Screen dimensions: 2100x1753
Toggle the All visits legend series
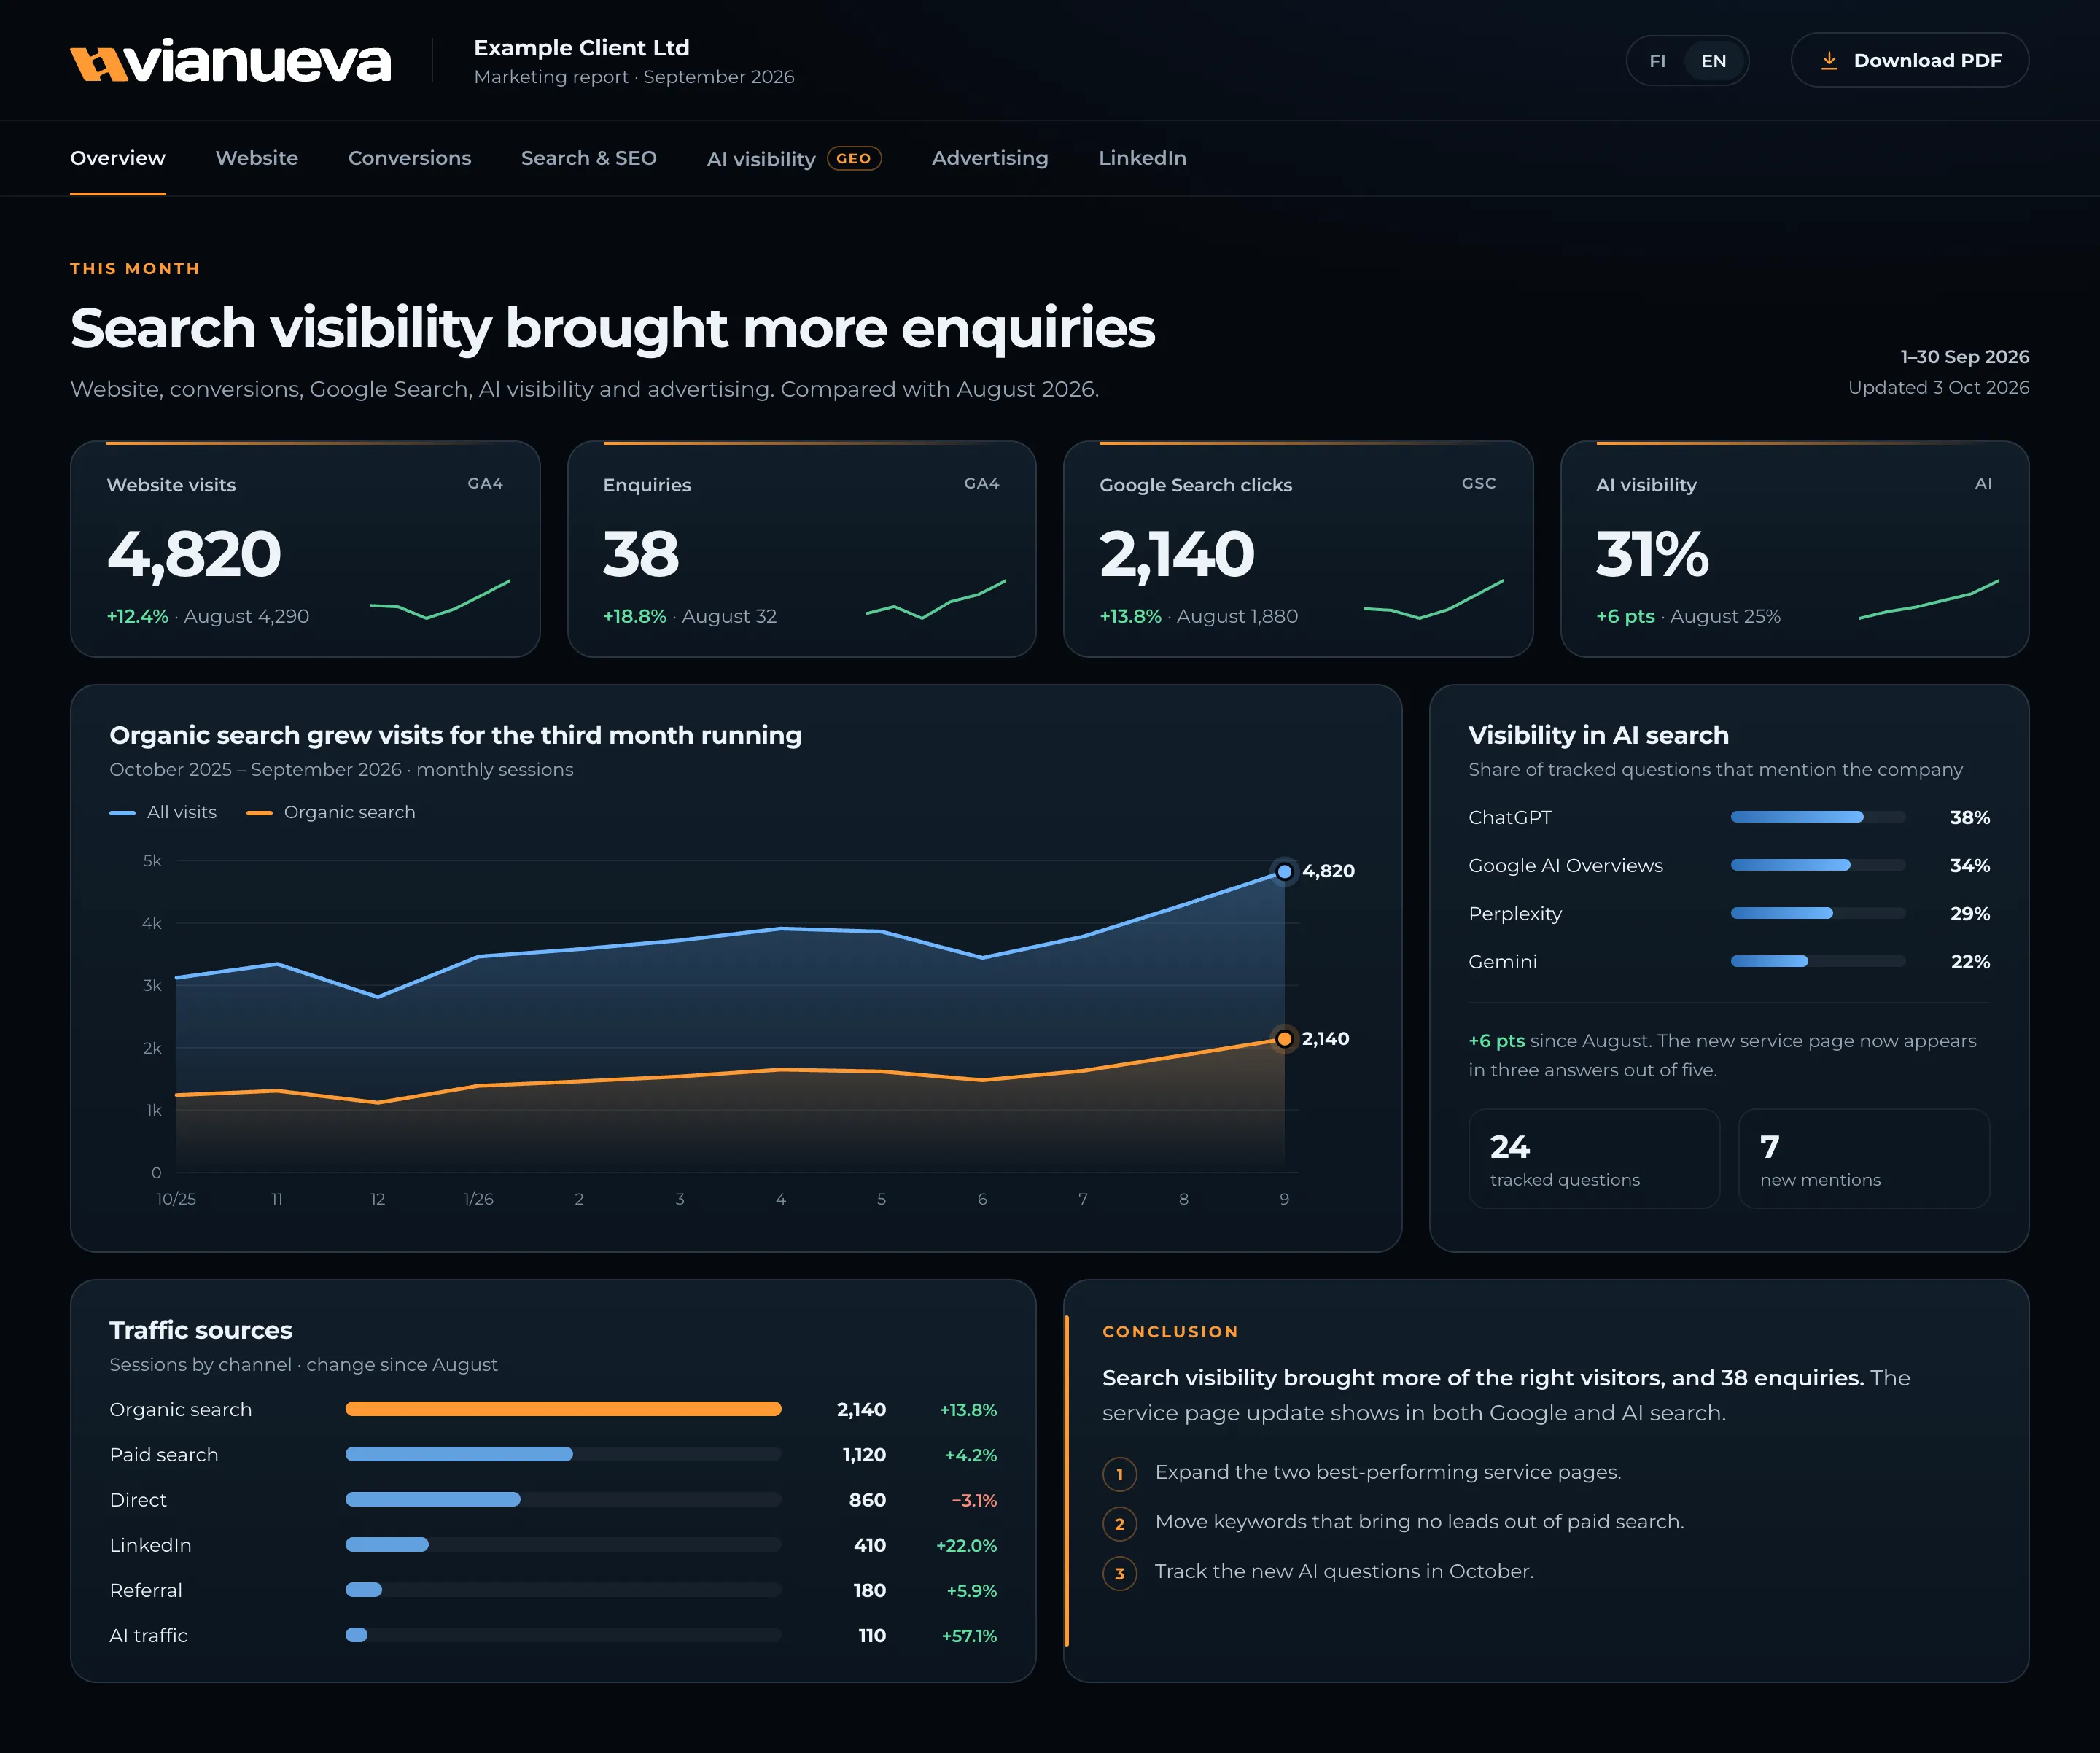click(x=163, y=812)
